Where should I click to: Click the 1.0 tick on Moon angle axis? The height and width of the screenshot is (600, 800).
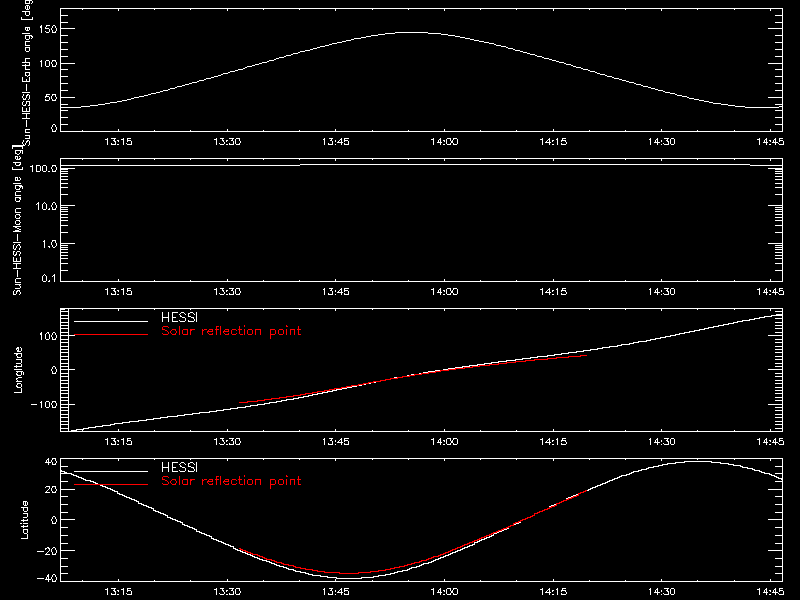pyautogui.click(x=49, y=244)
